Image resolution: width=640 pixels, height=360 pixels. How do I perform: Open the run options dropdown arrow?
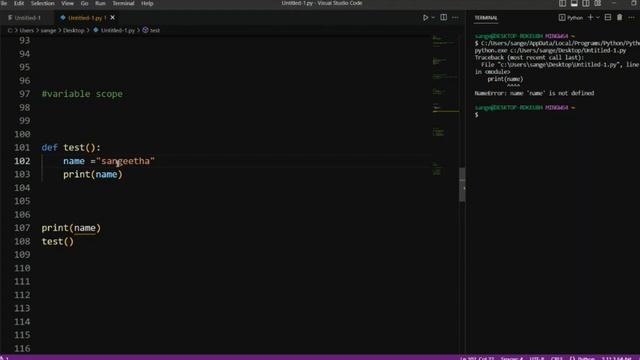(433, 18)
